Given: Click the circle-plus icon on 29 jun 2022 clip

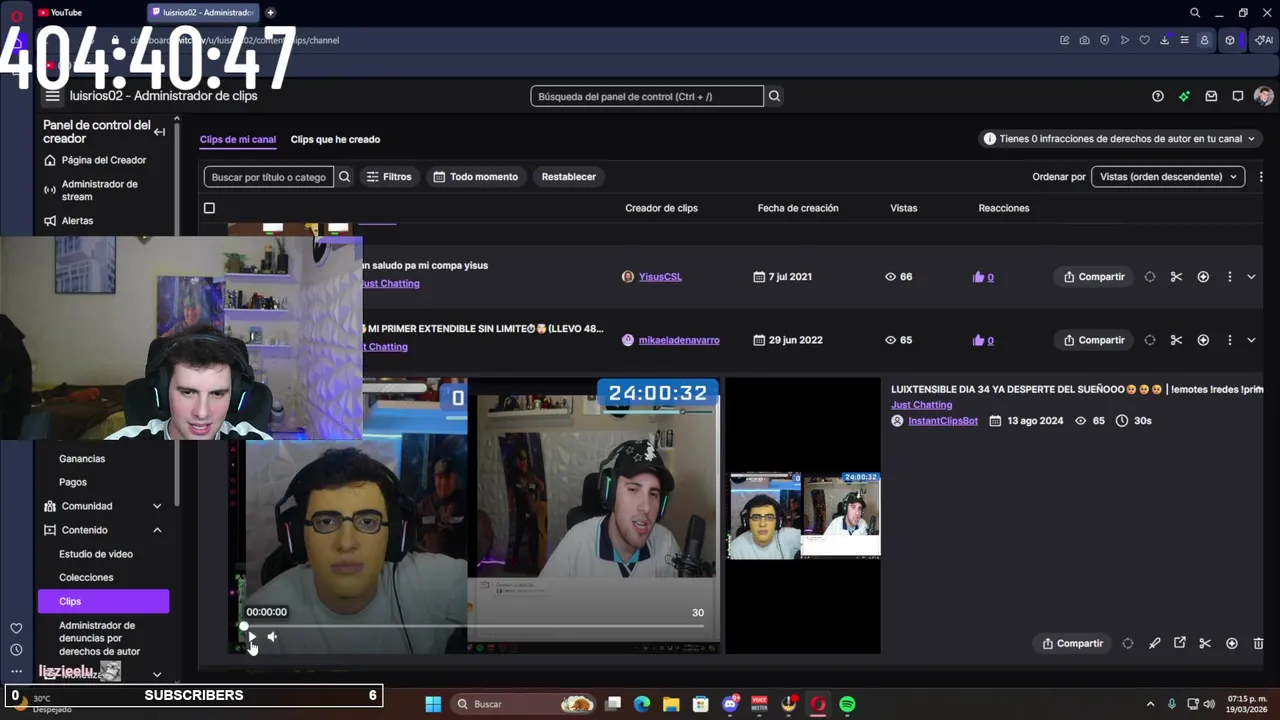Looking at the screenshot, I should pos(1203,340).
